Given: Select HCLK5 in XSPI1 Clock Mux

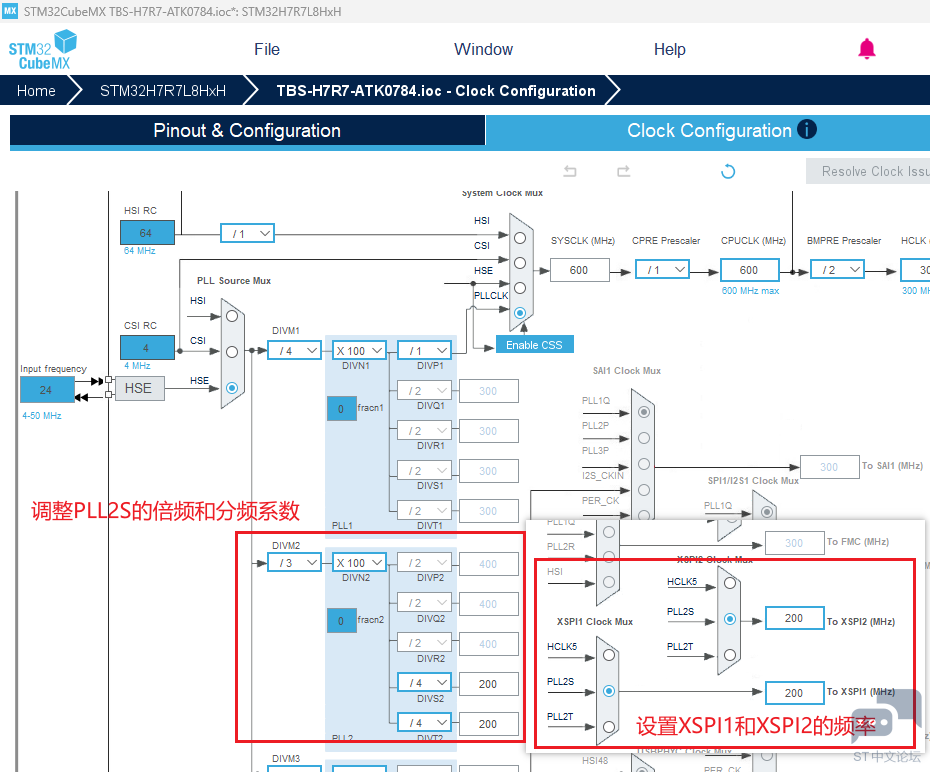Looking at the screenshot, I should pos(609,655).
